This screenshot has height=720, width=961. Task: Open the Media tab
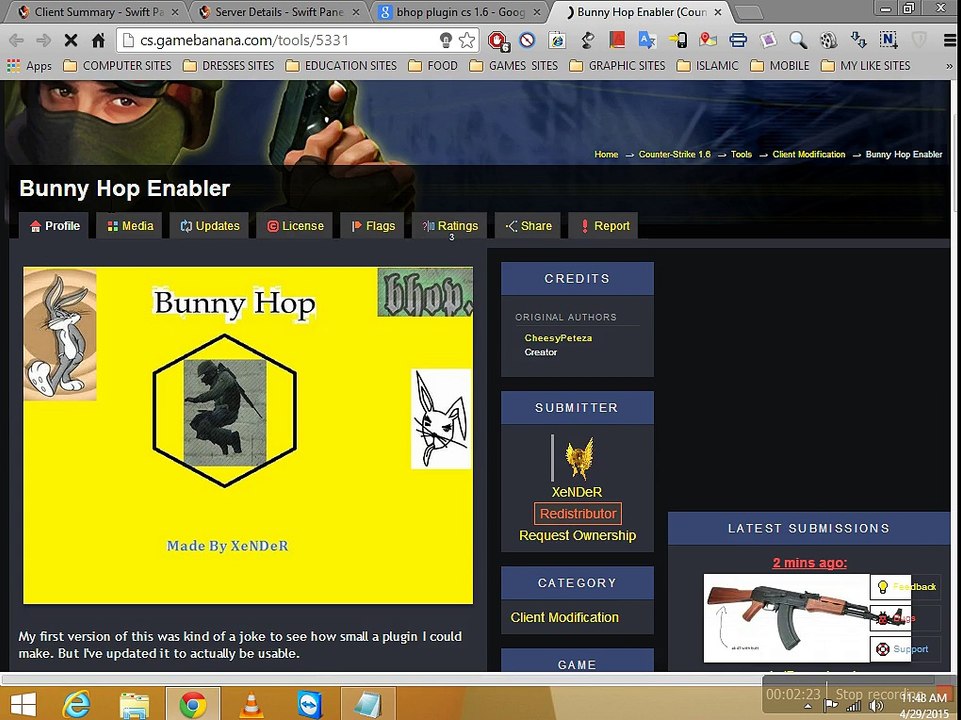click(130, 225)
